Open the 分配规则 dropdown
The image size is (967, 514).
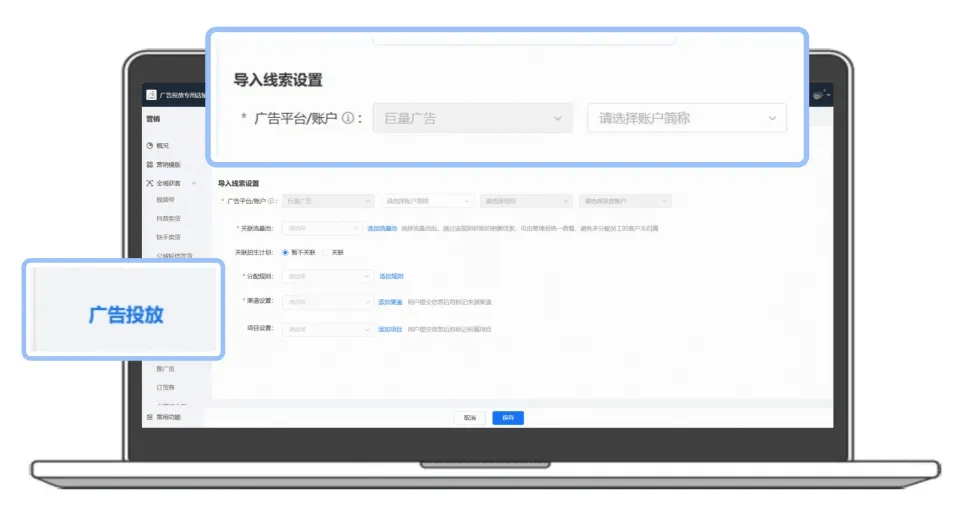click(327, 276)
